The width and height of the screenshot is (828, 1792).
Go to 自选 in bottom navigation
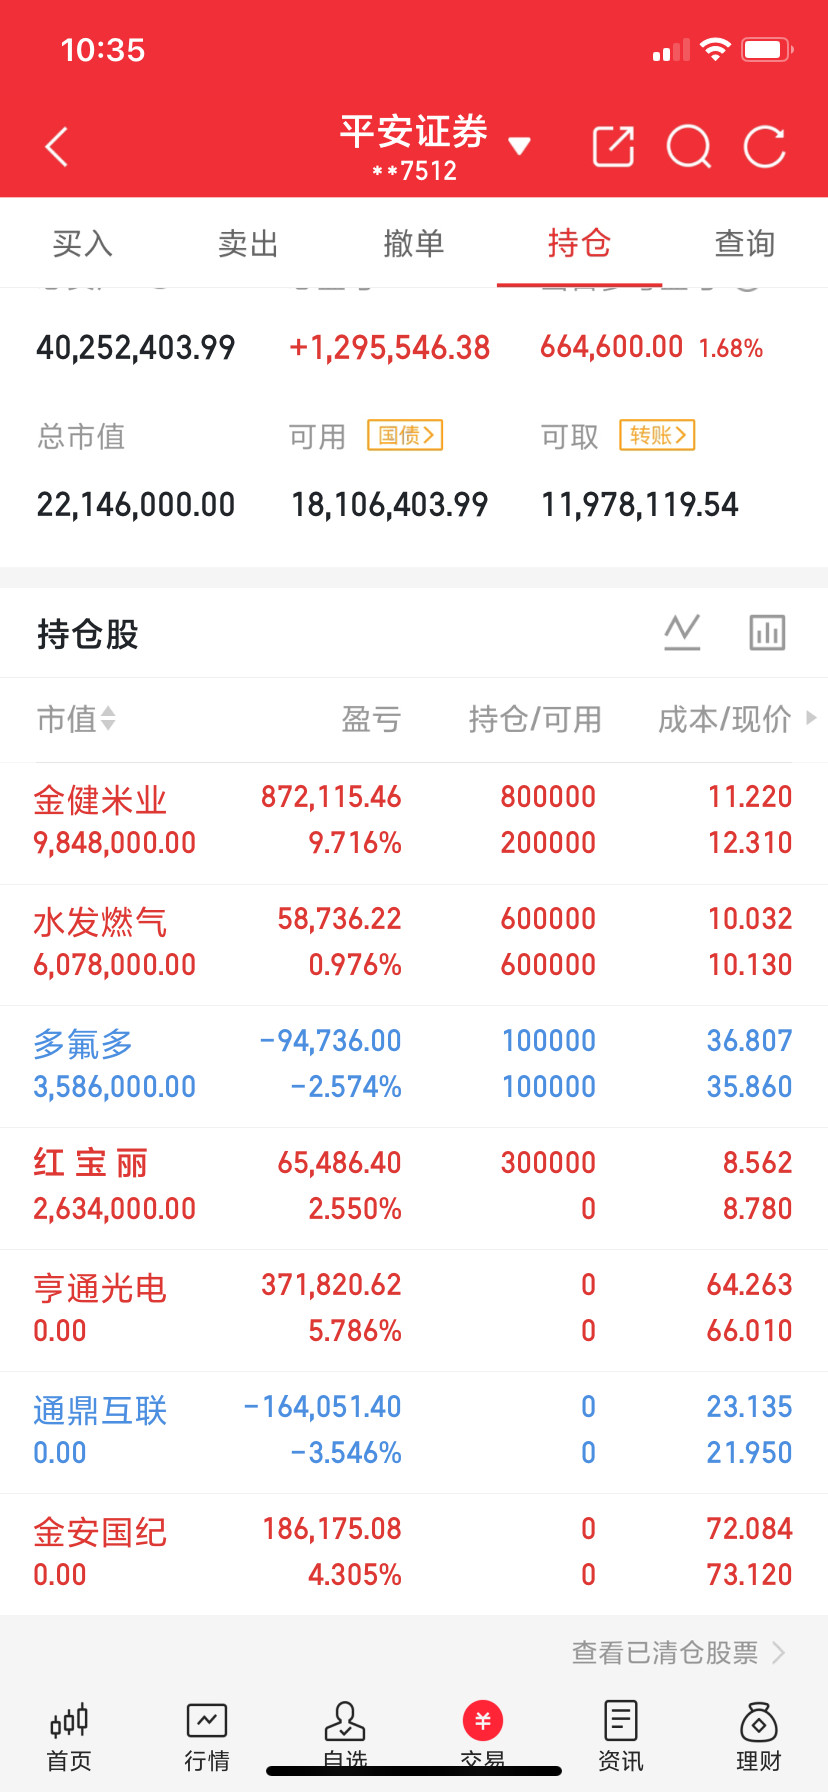click(x=345, y=1738)
